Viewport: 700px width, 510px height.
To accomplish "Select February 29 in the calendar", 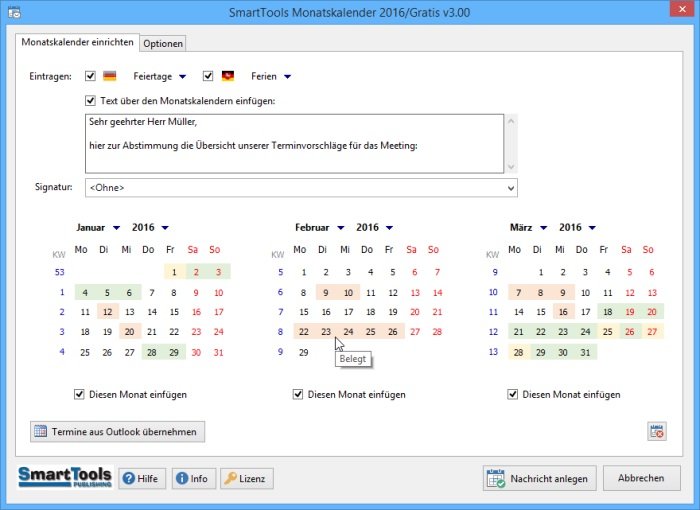I will tap(304, 352).
